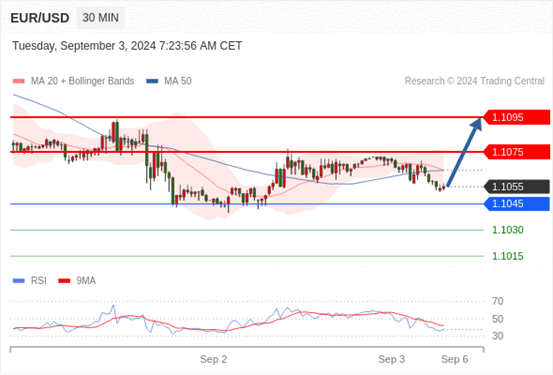553x375 pixels.
Task: Click the 9MA legend color swatch
Action: pyautogui.click(x=64, y=281)
